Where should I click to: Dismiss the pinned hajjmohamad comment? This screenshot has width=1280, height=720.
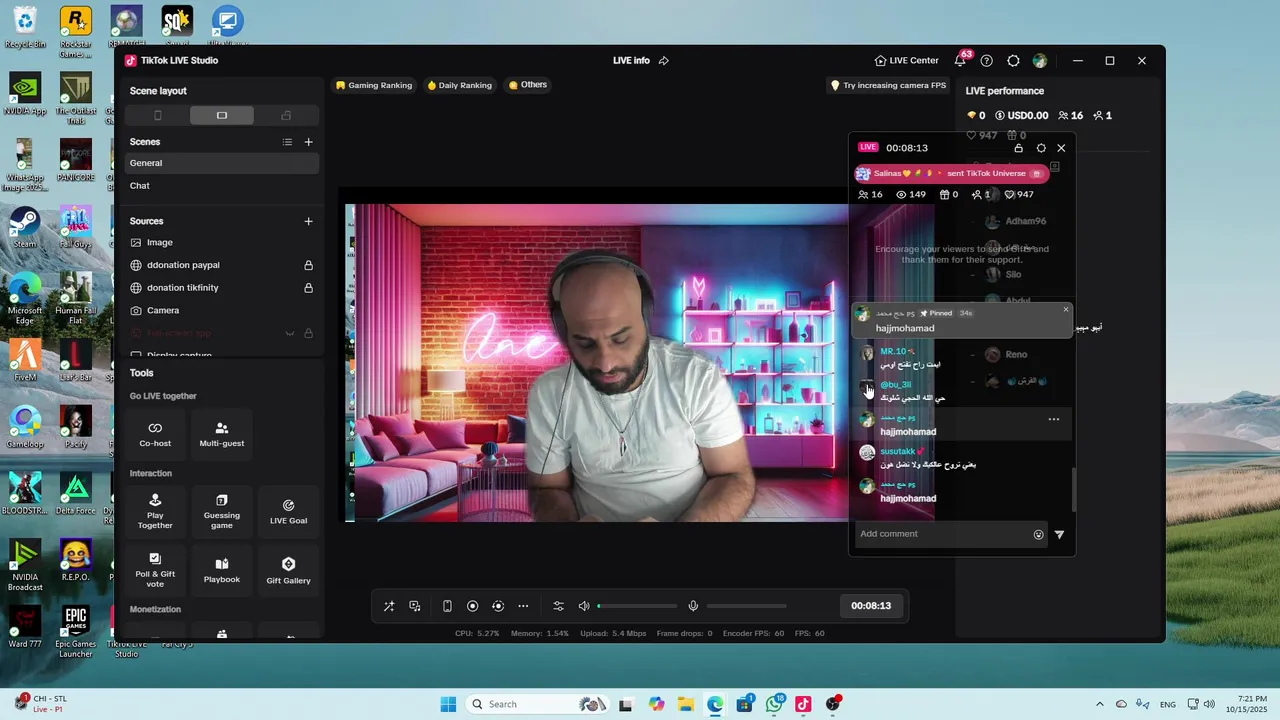coord(1066,309)
